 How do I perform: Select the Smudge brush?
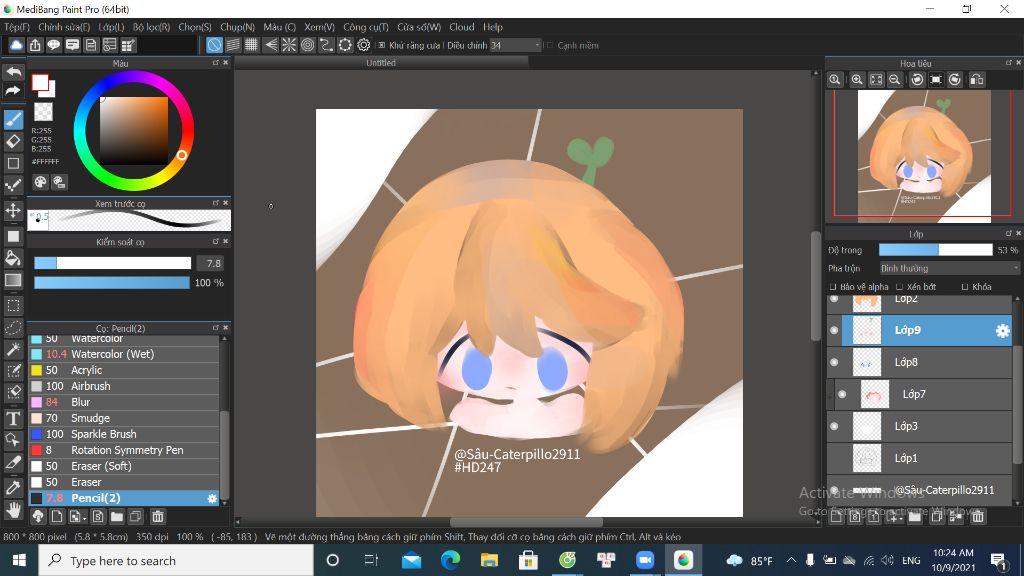point(124,418)
